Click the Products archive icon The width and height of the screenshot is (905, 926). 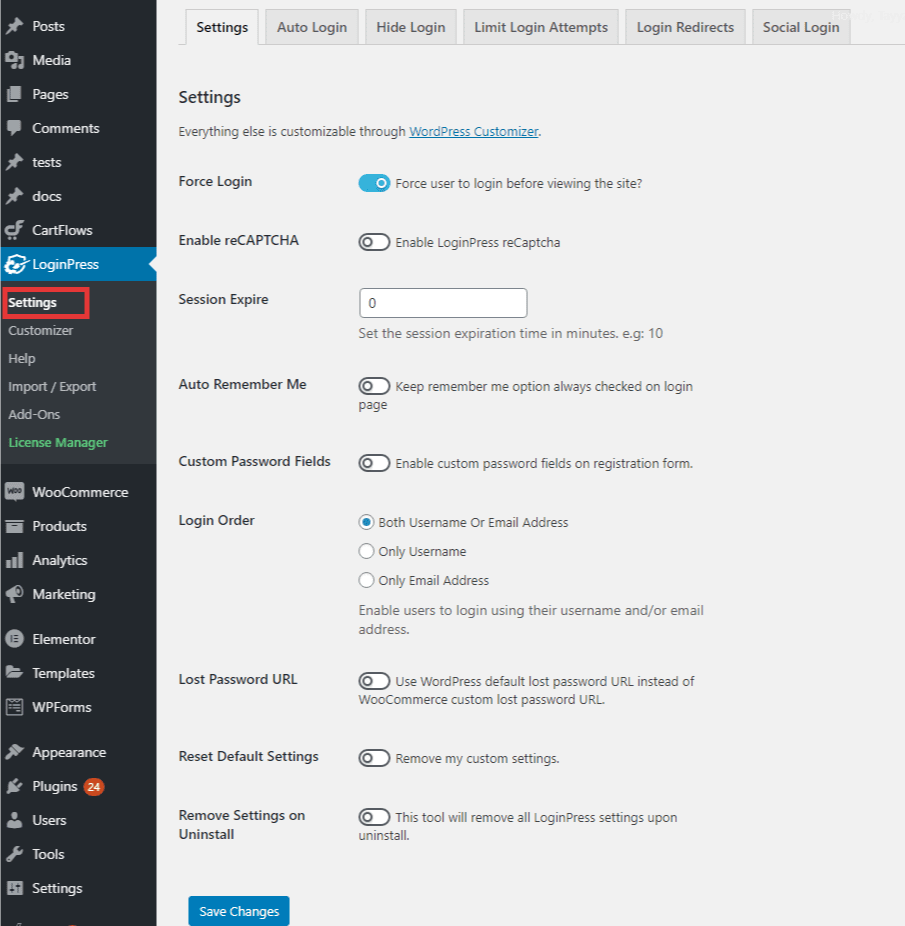coord(14,526)
